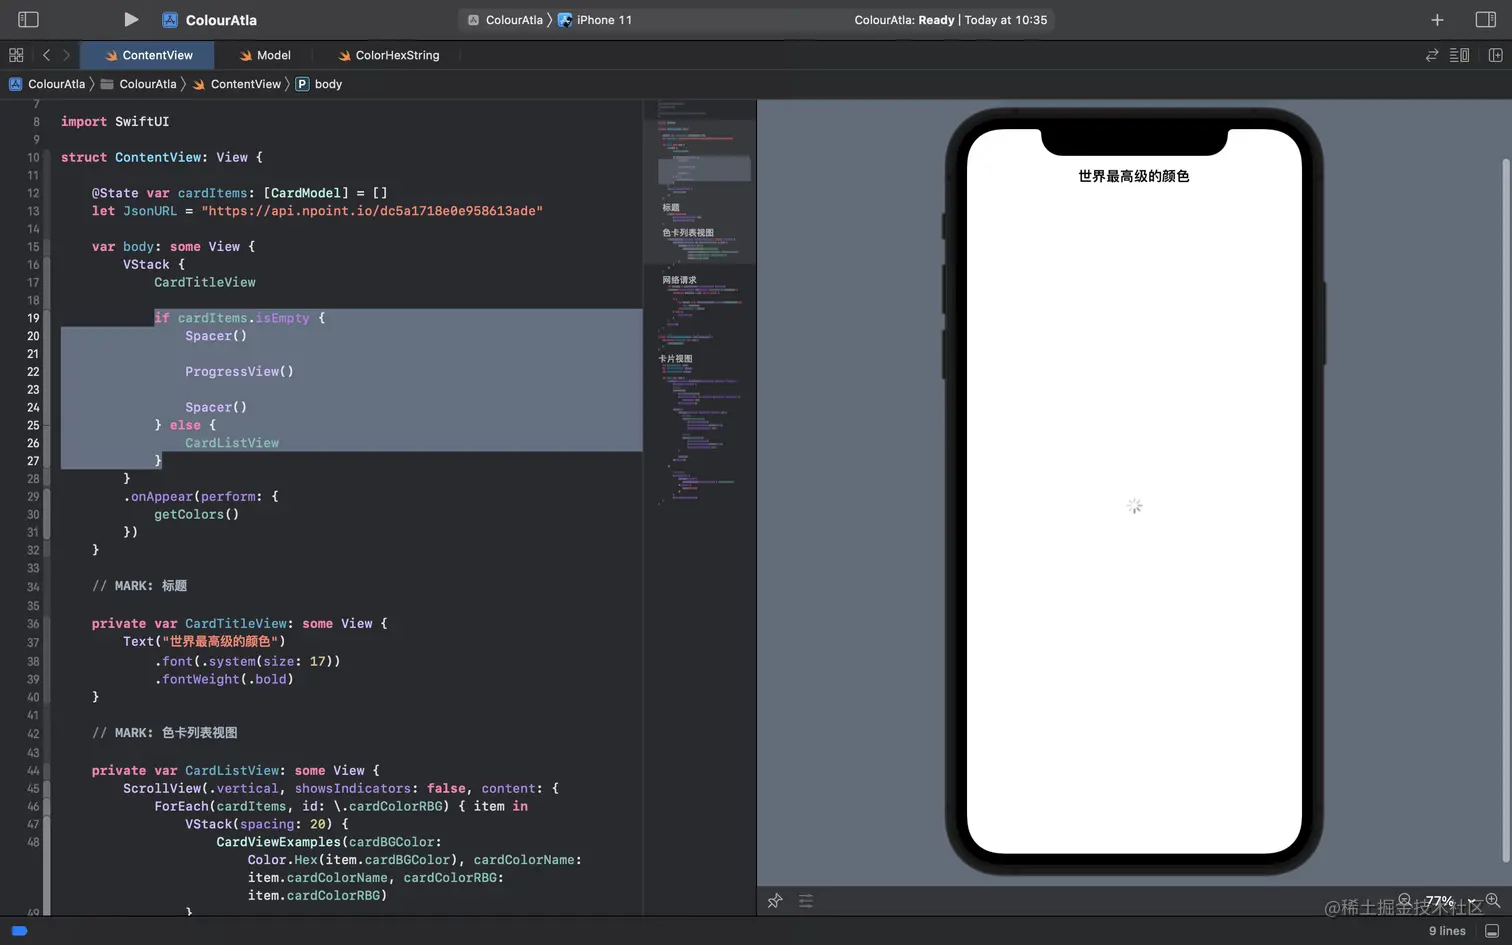Click 'struct ContentView: View {' line

coord(162,157)
